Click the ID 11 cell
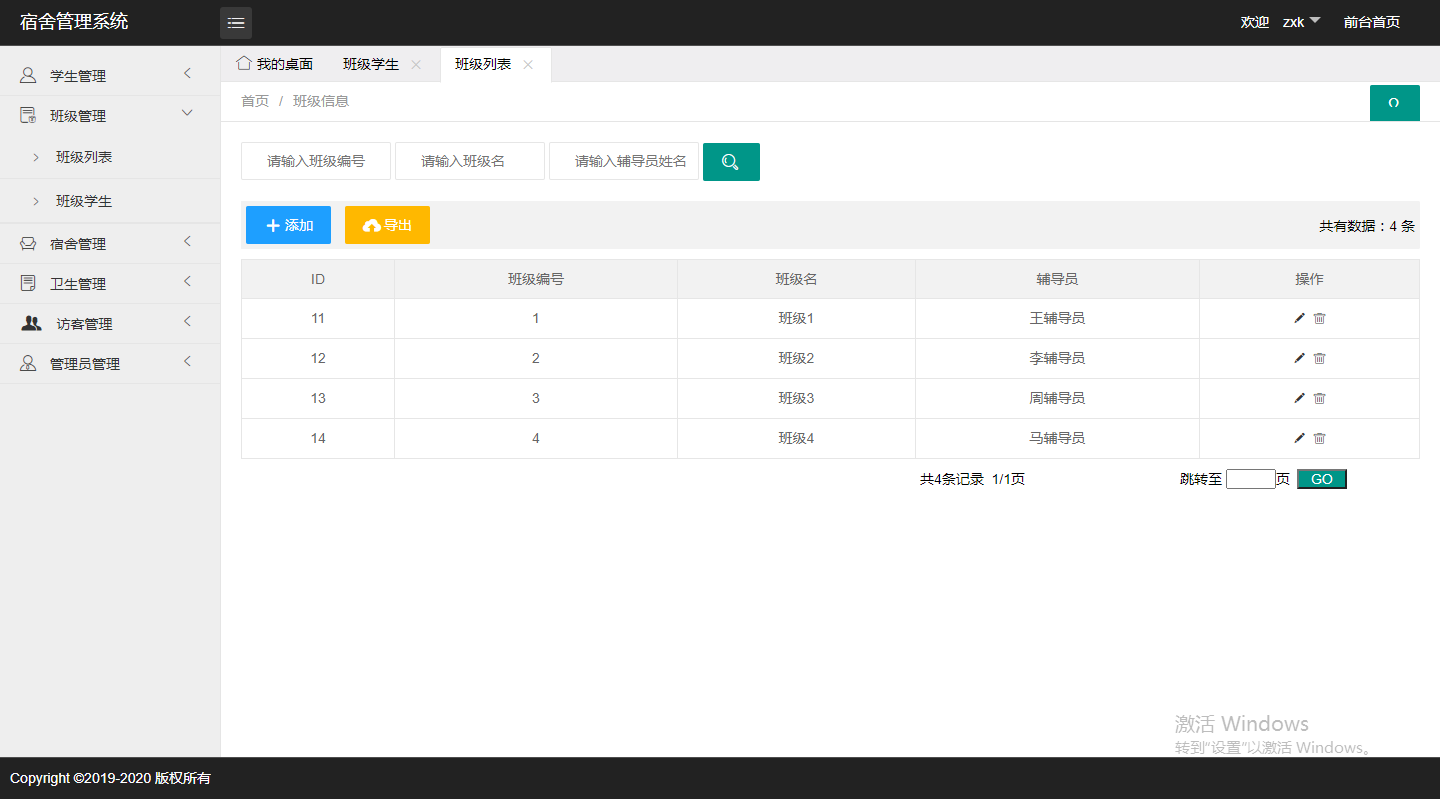The image size is (1440, 799). tap(318, 318)
